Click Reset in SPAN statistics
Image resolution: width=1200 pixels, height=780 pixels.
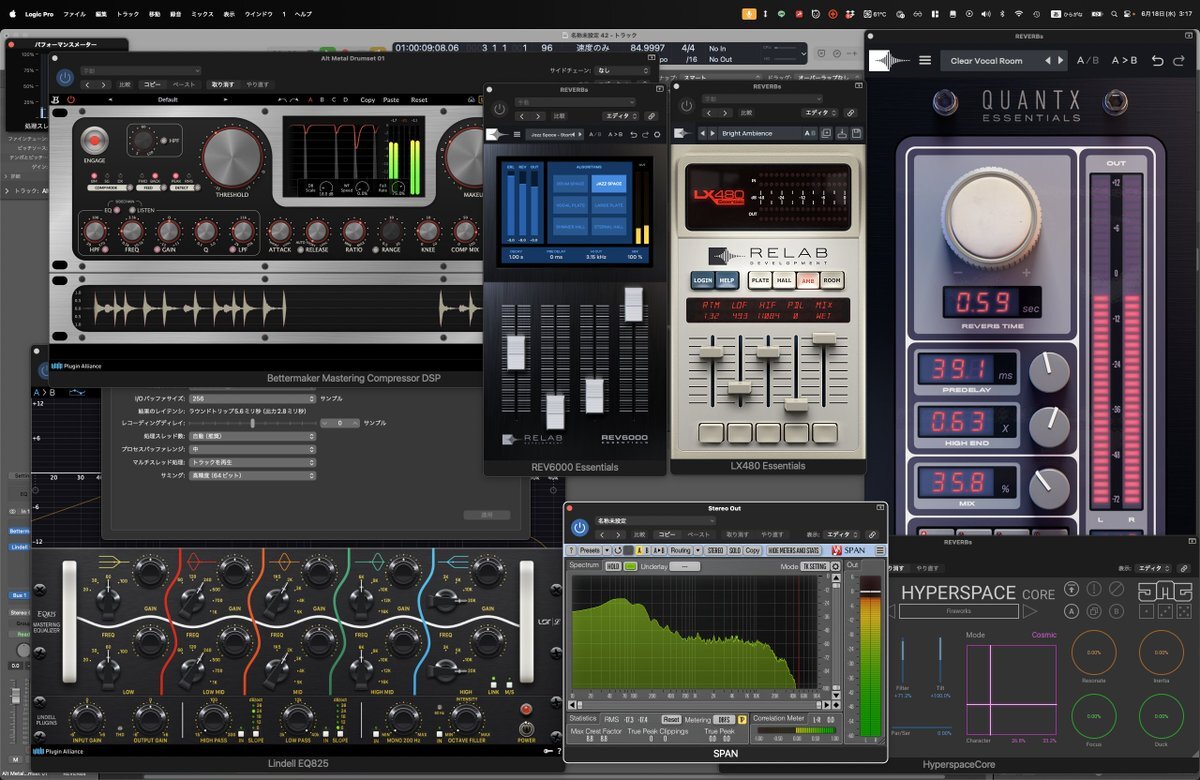671,719
